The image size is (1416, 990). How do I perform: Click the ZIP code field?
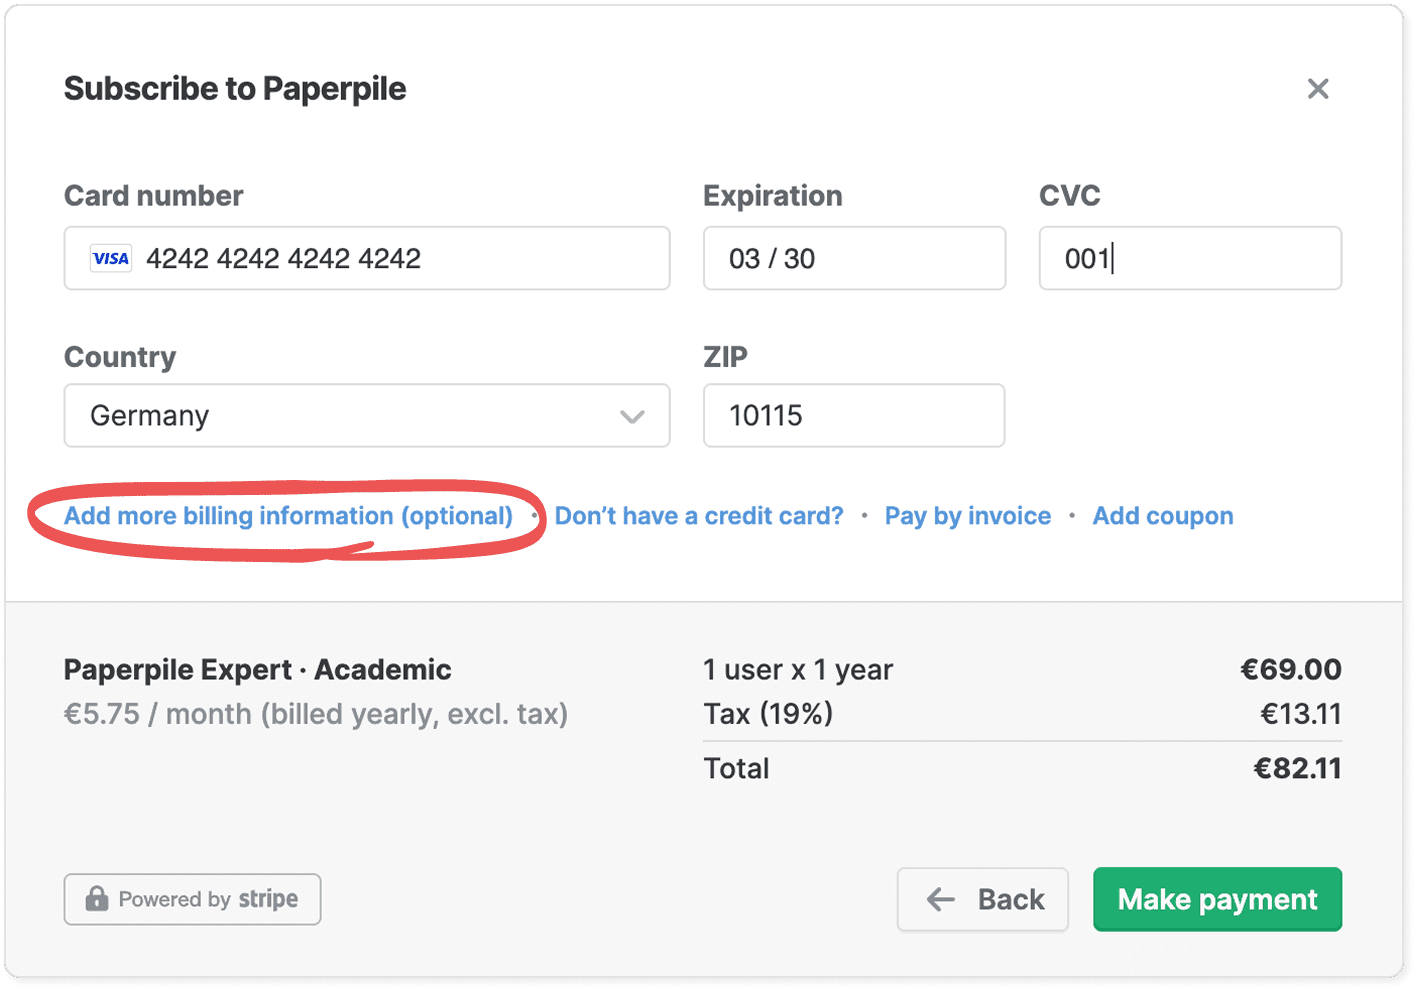pyautogui.click(x=854, y=416)
